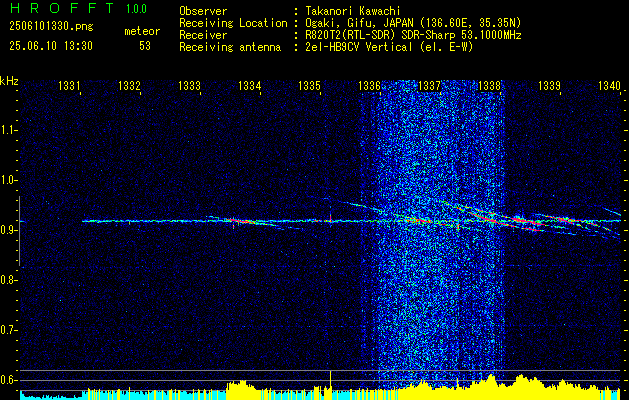Click the HROFFT title text
Image resolution: width=629 pixels, height=400 pixels.
[x=62, y=8]
